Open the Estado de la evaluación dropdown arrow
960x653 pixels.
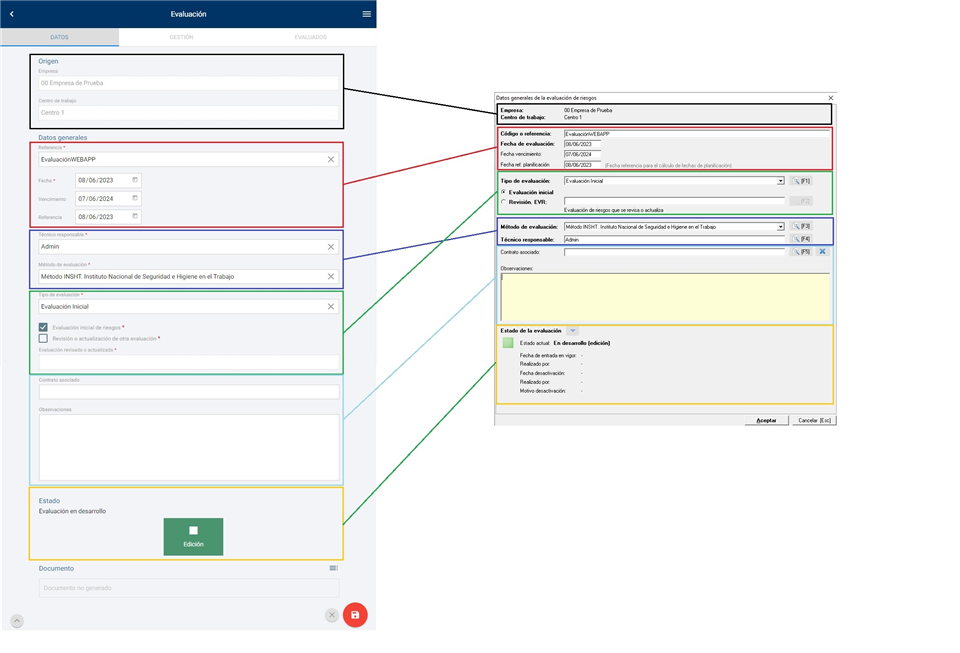tap(572, 330)
